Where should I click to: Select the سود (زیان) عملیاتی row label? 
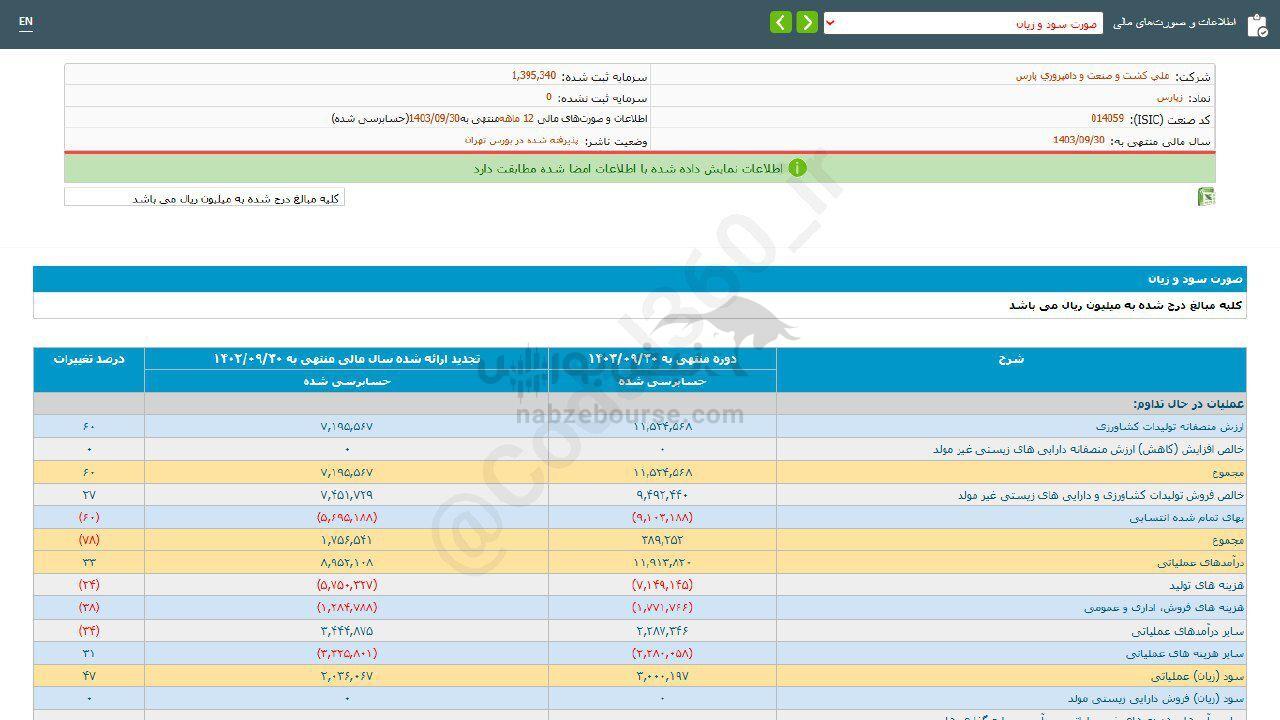coord(1205,676)
